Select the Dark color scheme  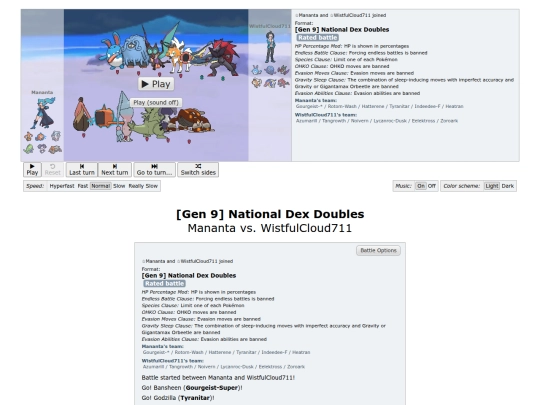click(x=508, y=186)
